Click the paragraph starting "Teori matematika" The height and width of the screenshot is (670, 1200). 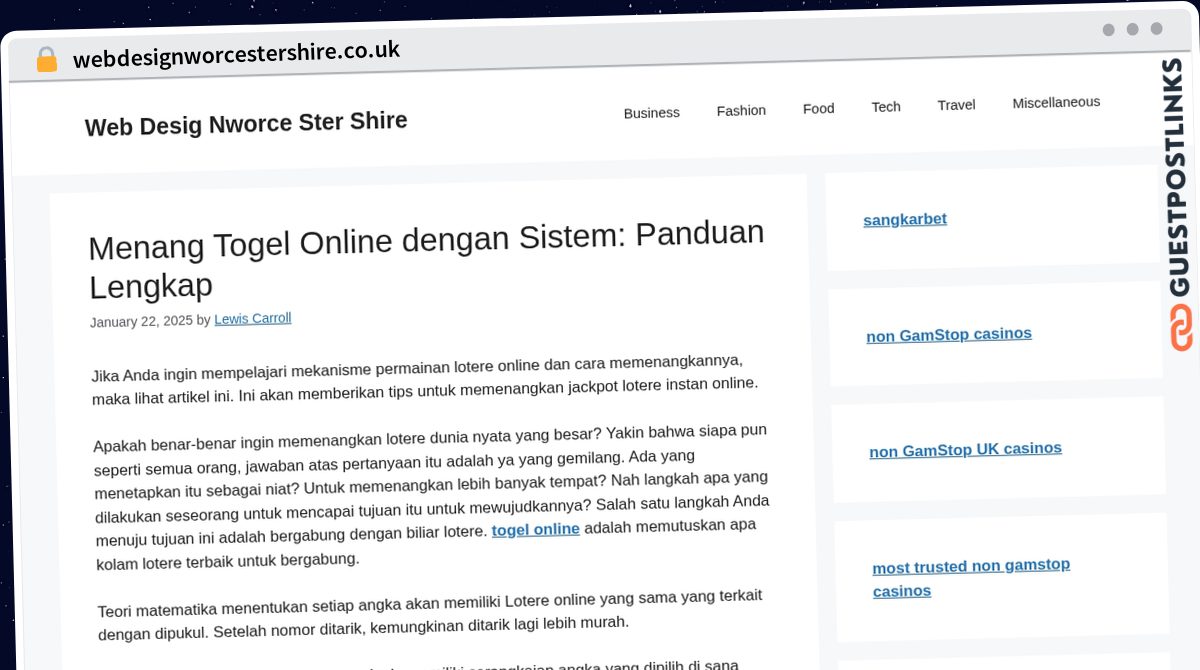tap(431, 614)
